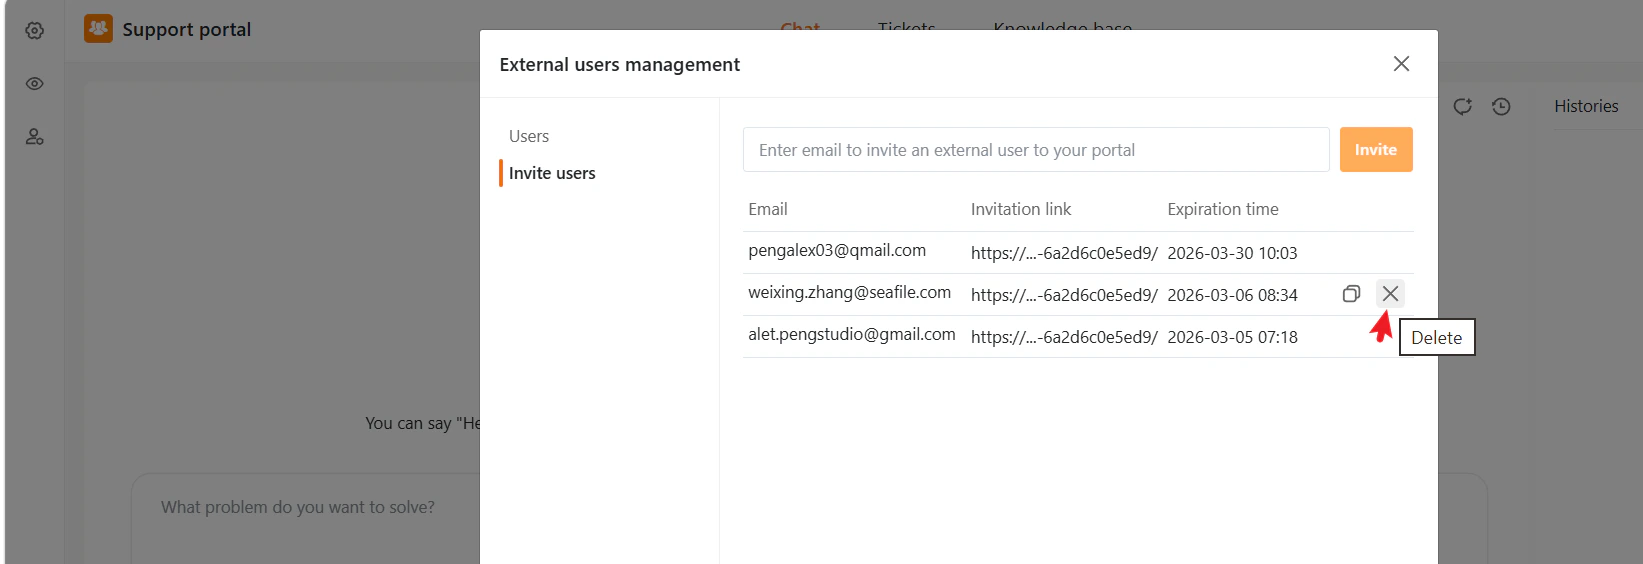Click the Support portal title
The width and height of the screenshot is (1643, 564).
coord(187,30)
